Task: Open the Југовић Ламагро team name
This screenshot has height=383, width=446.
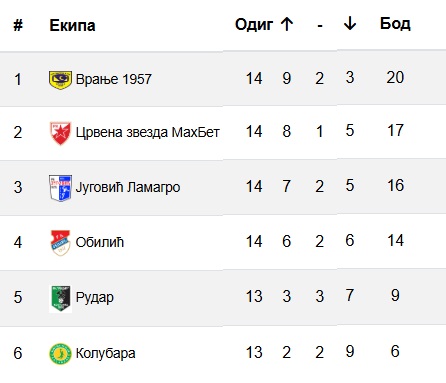Action: click(x=128, y=187)
